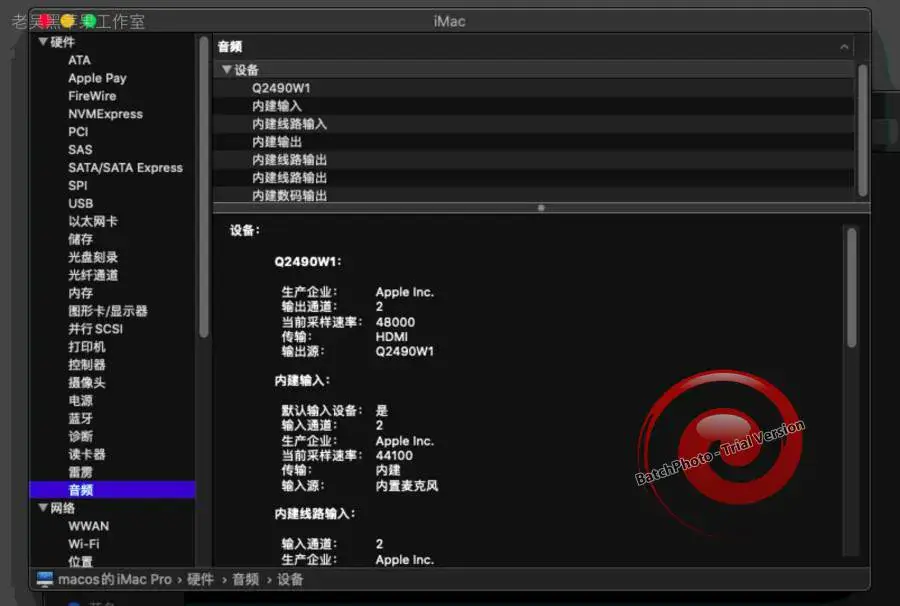Image resolution: width=900 pixels, height=606 pixels.
Task: Open the NVMExpress section
Action: coord(105,114)
